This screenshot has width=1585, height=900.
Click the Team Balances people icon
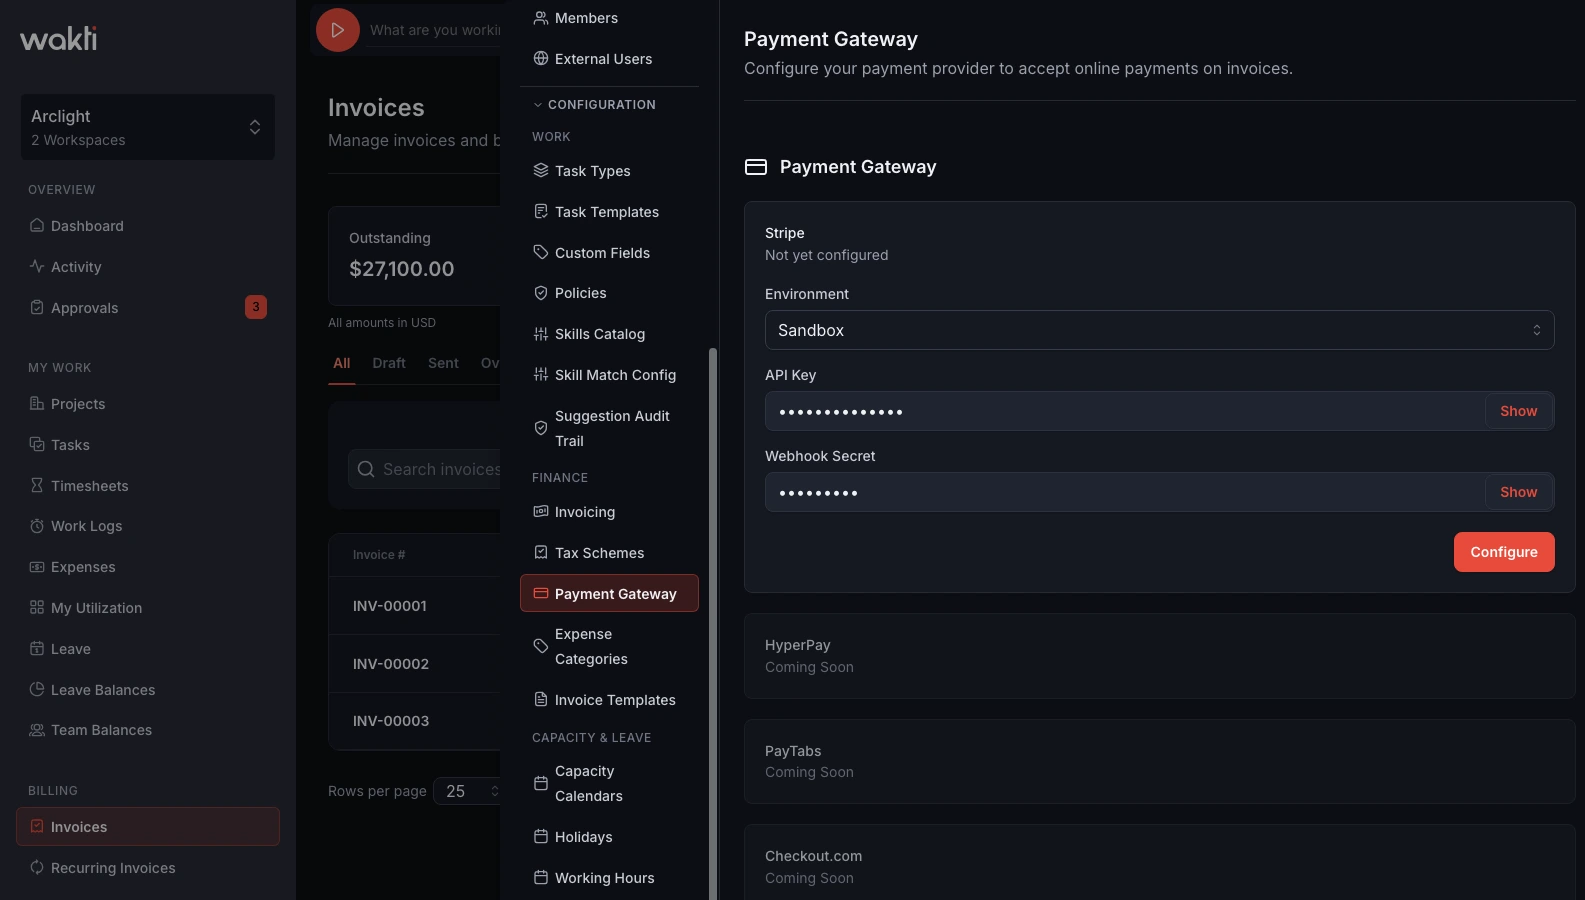[37, 730]
